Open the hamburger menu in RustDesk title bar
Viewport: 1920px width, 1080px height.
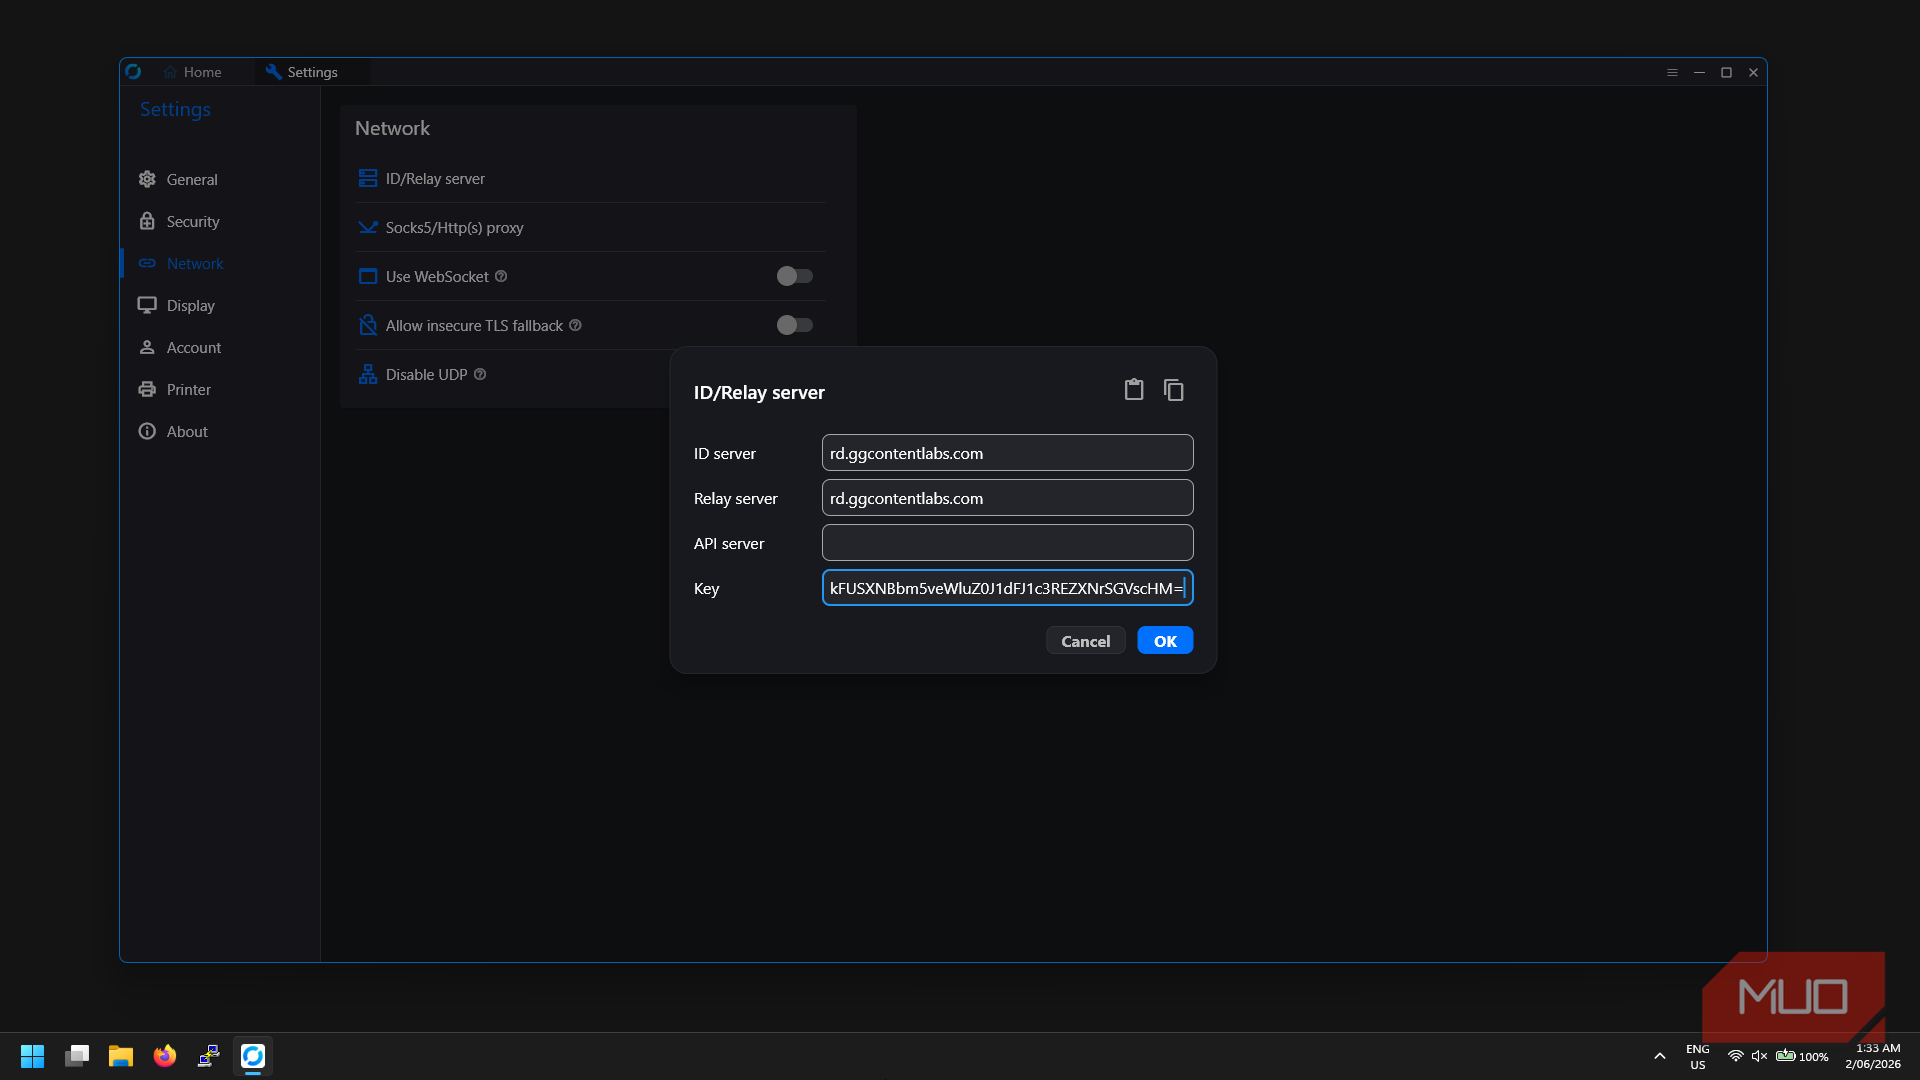[x=1672, y=72]
